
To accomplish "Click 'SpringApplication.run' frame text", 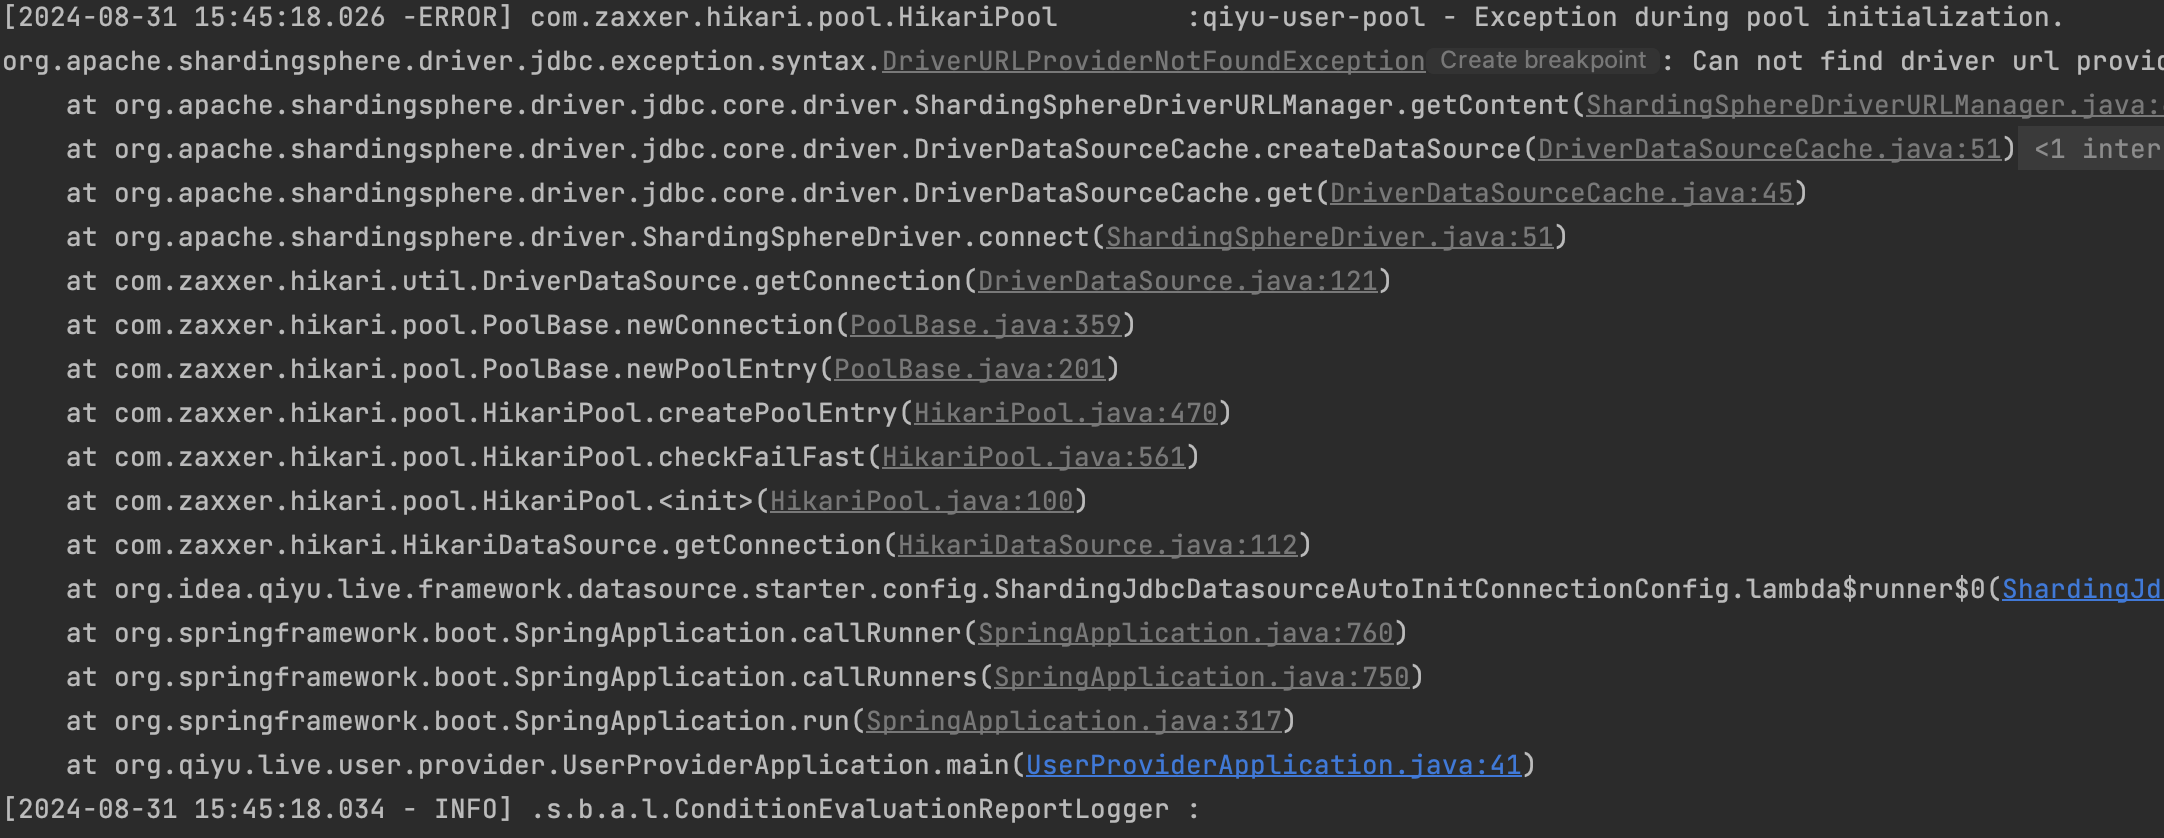I will tap(681, 721).
